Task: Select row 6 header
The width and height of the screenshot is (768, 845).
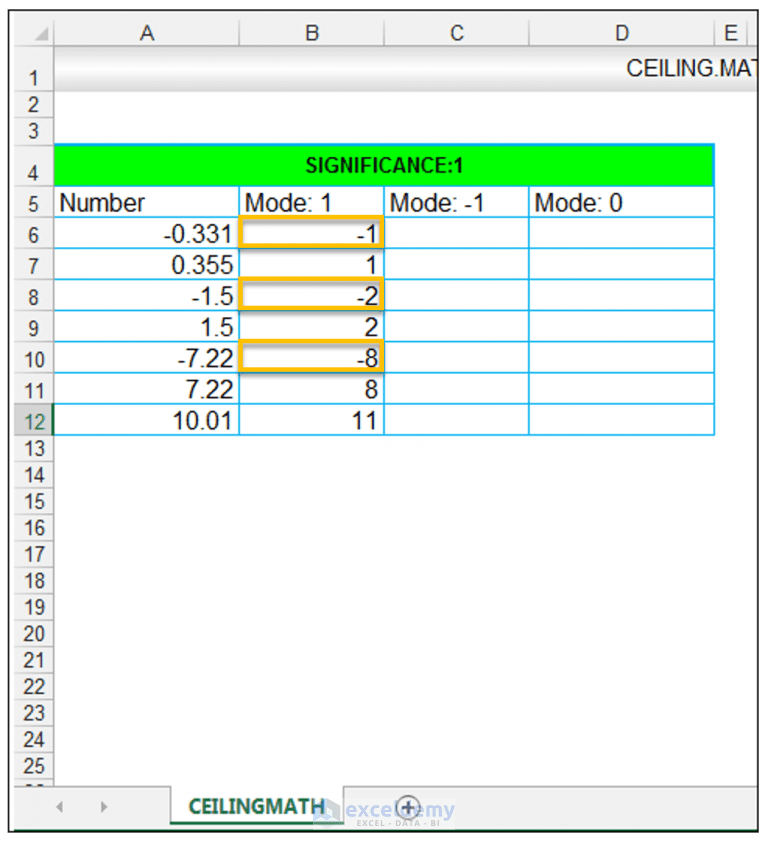Action: (33, 233)
